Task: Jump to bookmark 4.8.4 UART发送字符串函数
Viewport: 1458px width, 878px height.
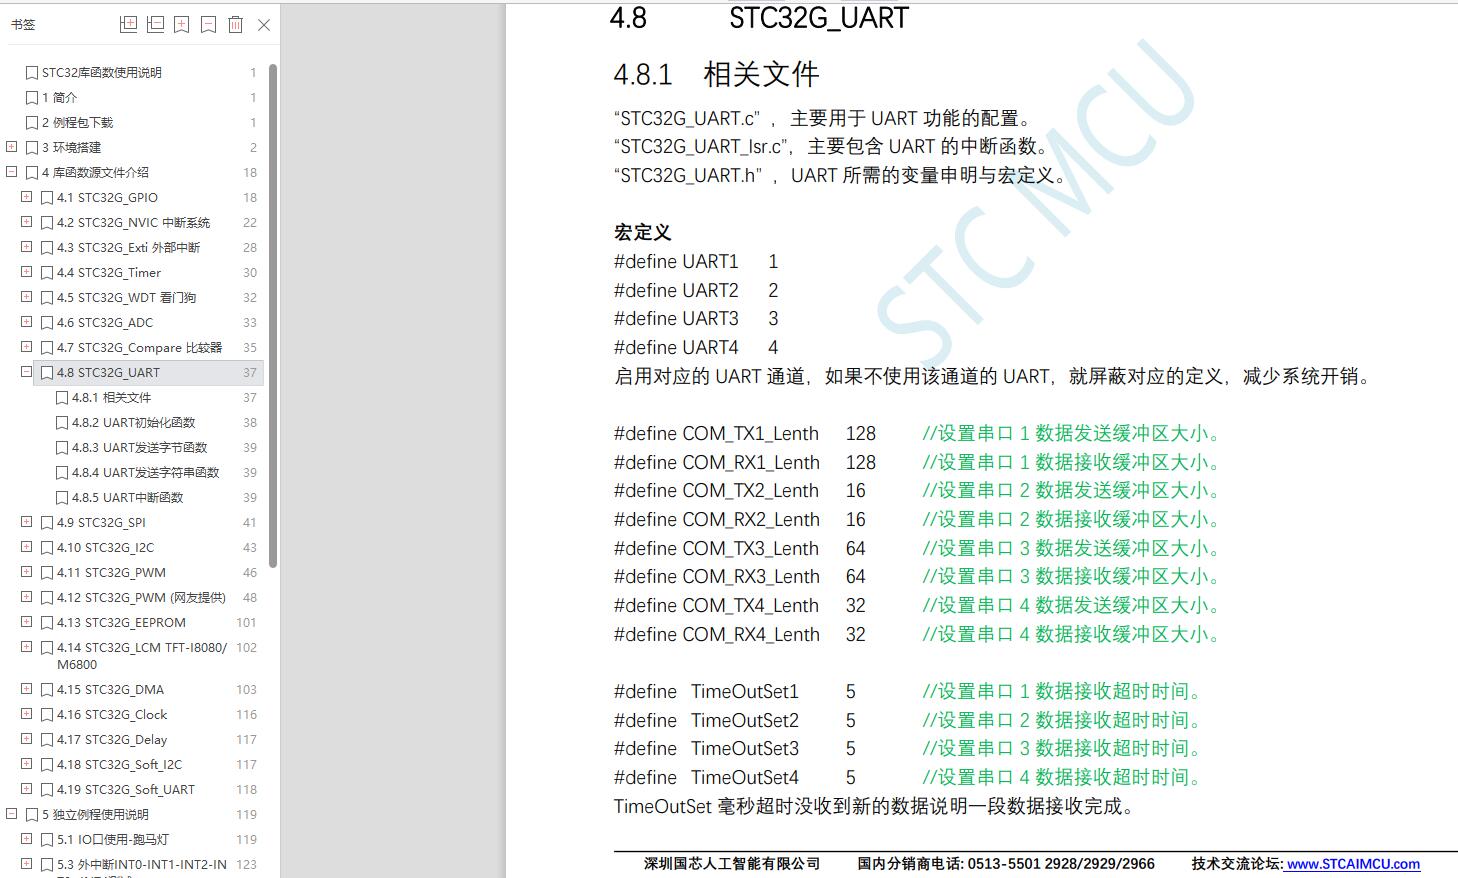Action: click(x=145, y=473)
